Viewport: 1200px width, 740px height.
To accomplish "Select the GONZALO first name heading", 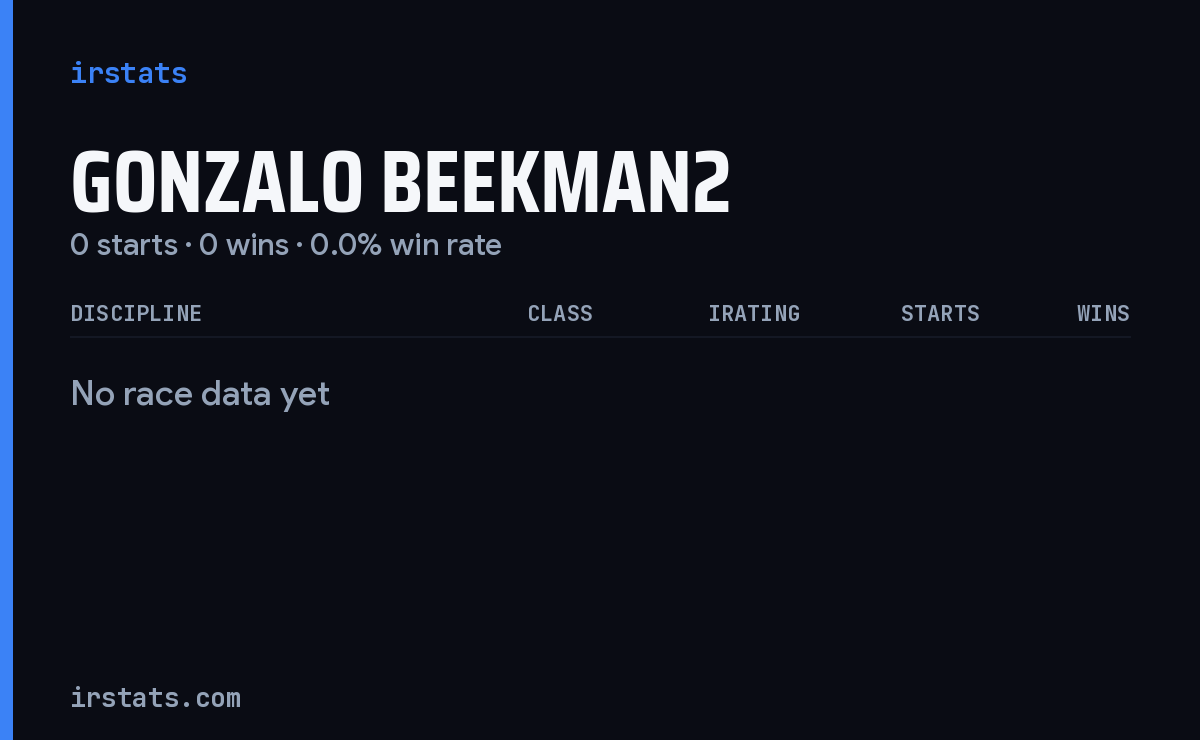I will click(216, 183).
